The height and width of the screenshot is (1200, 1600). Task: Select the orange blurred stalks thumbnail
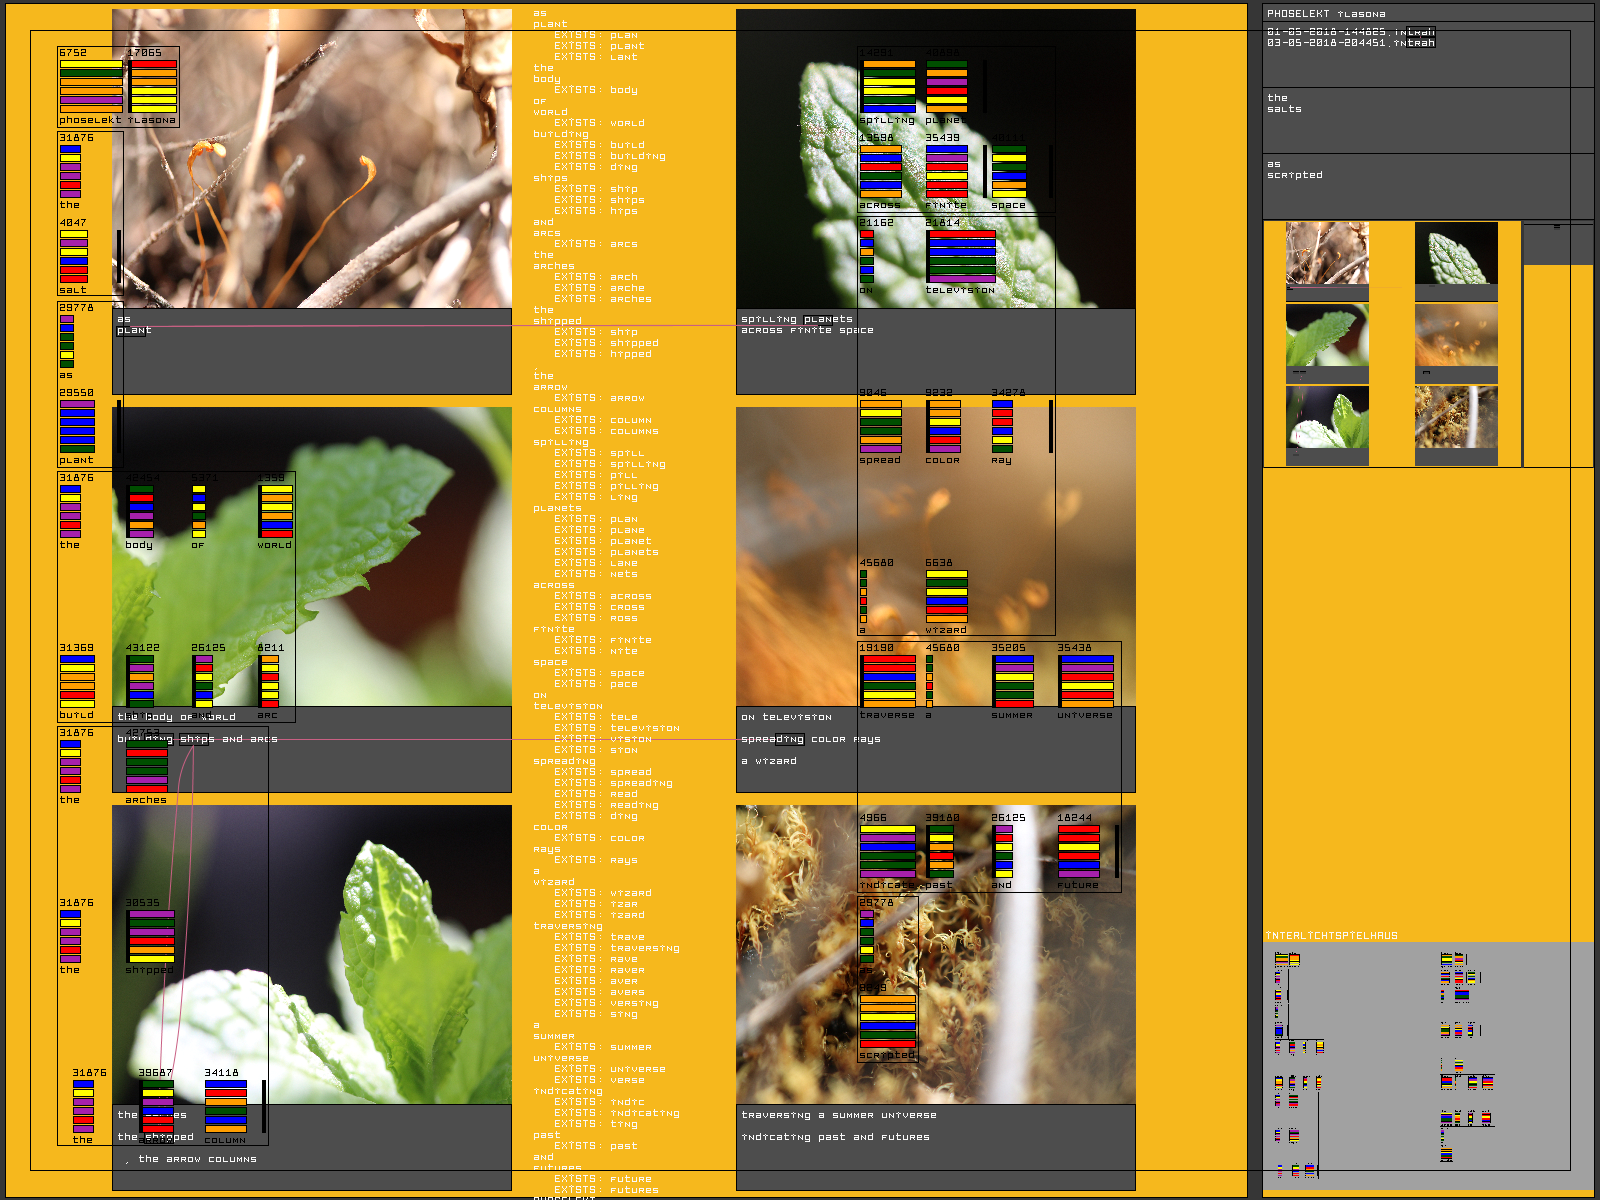(1456, 335)
